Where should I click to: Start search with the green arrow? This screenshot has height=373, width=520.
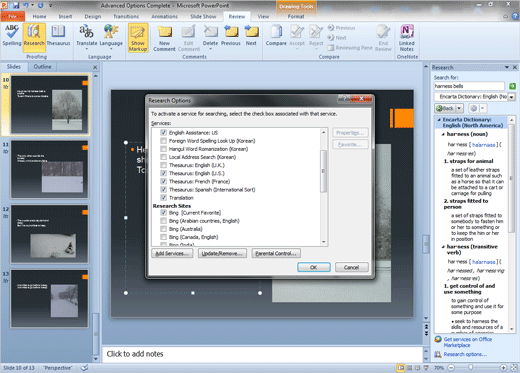pos(512,86)
